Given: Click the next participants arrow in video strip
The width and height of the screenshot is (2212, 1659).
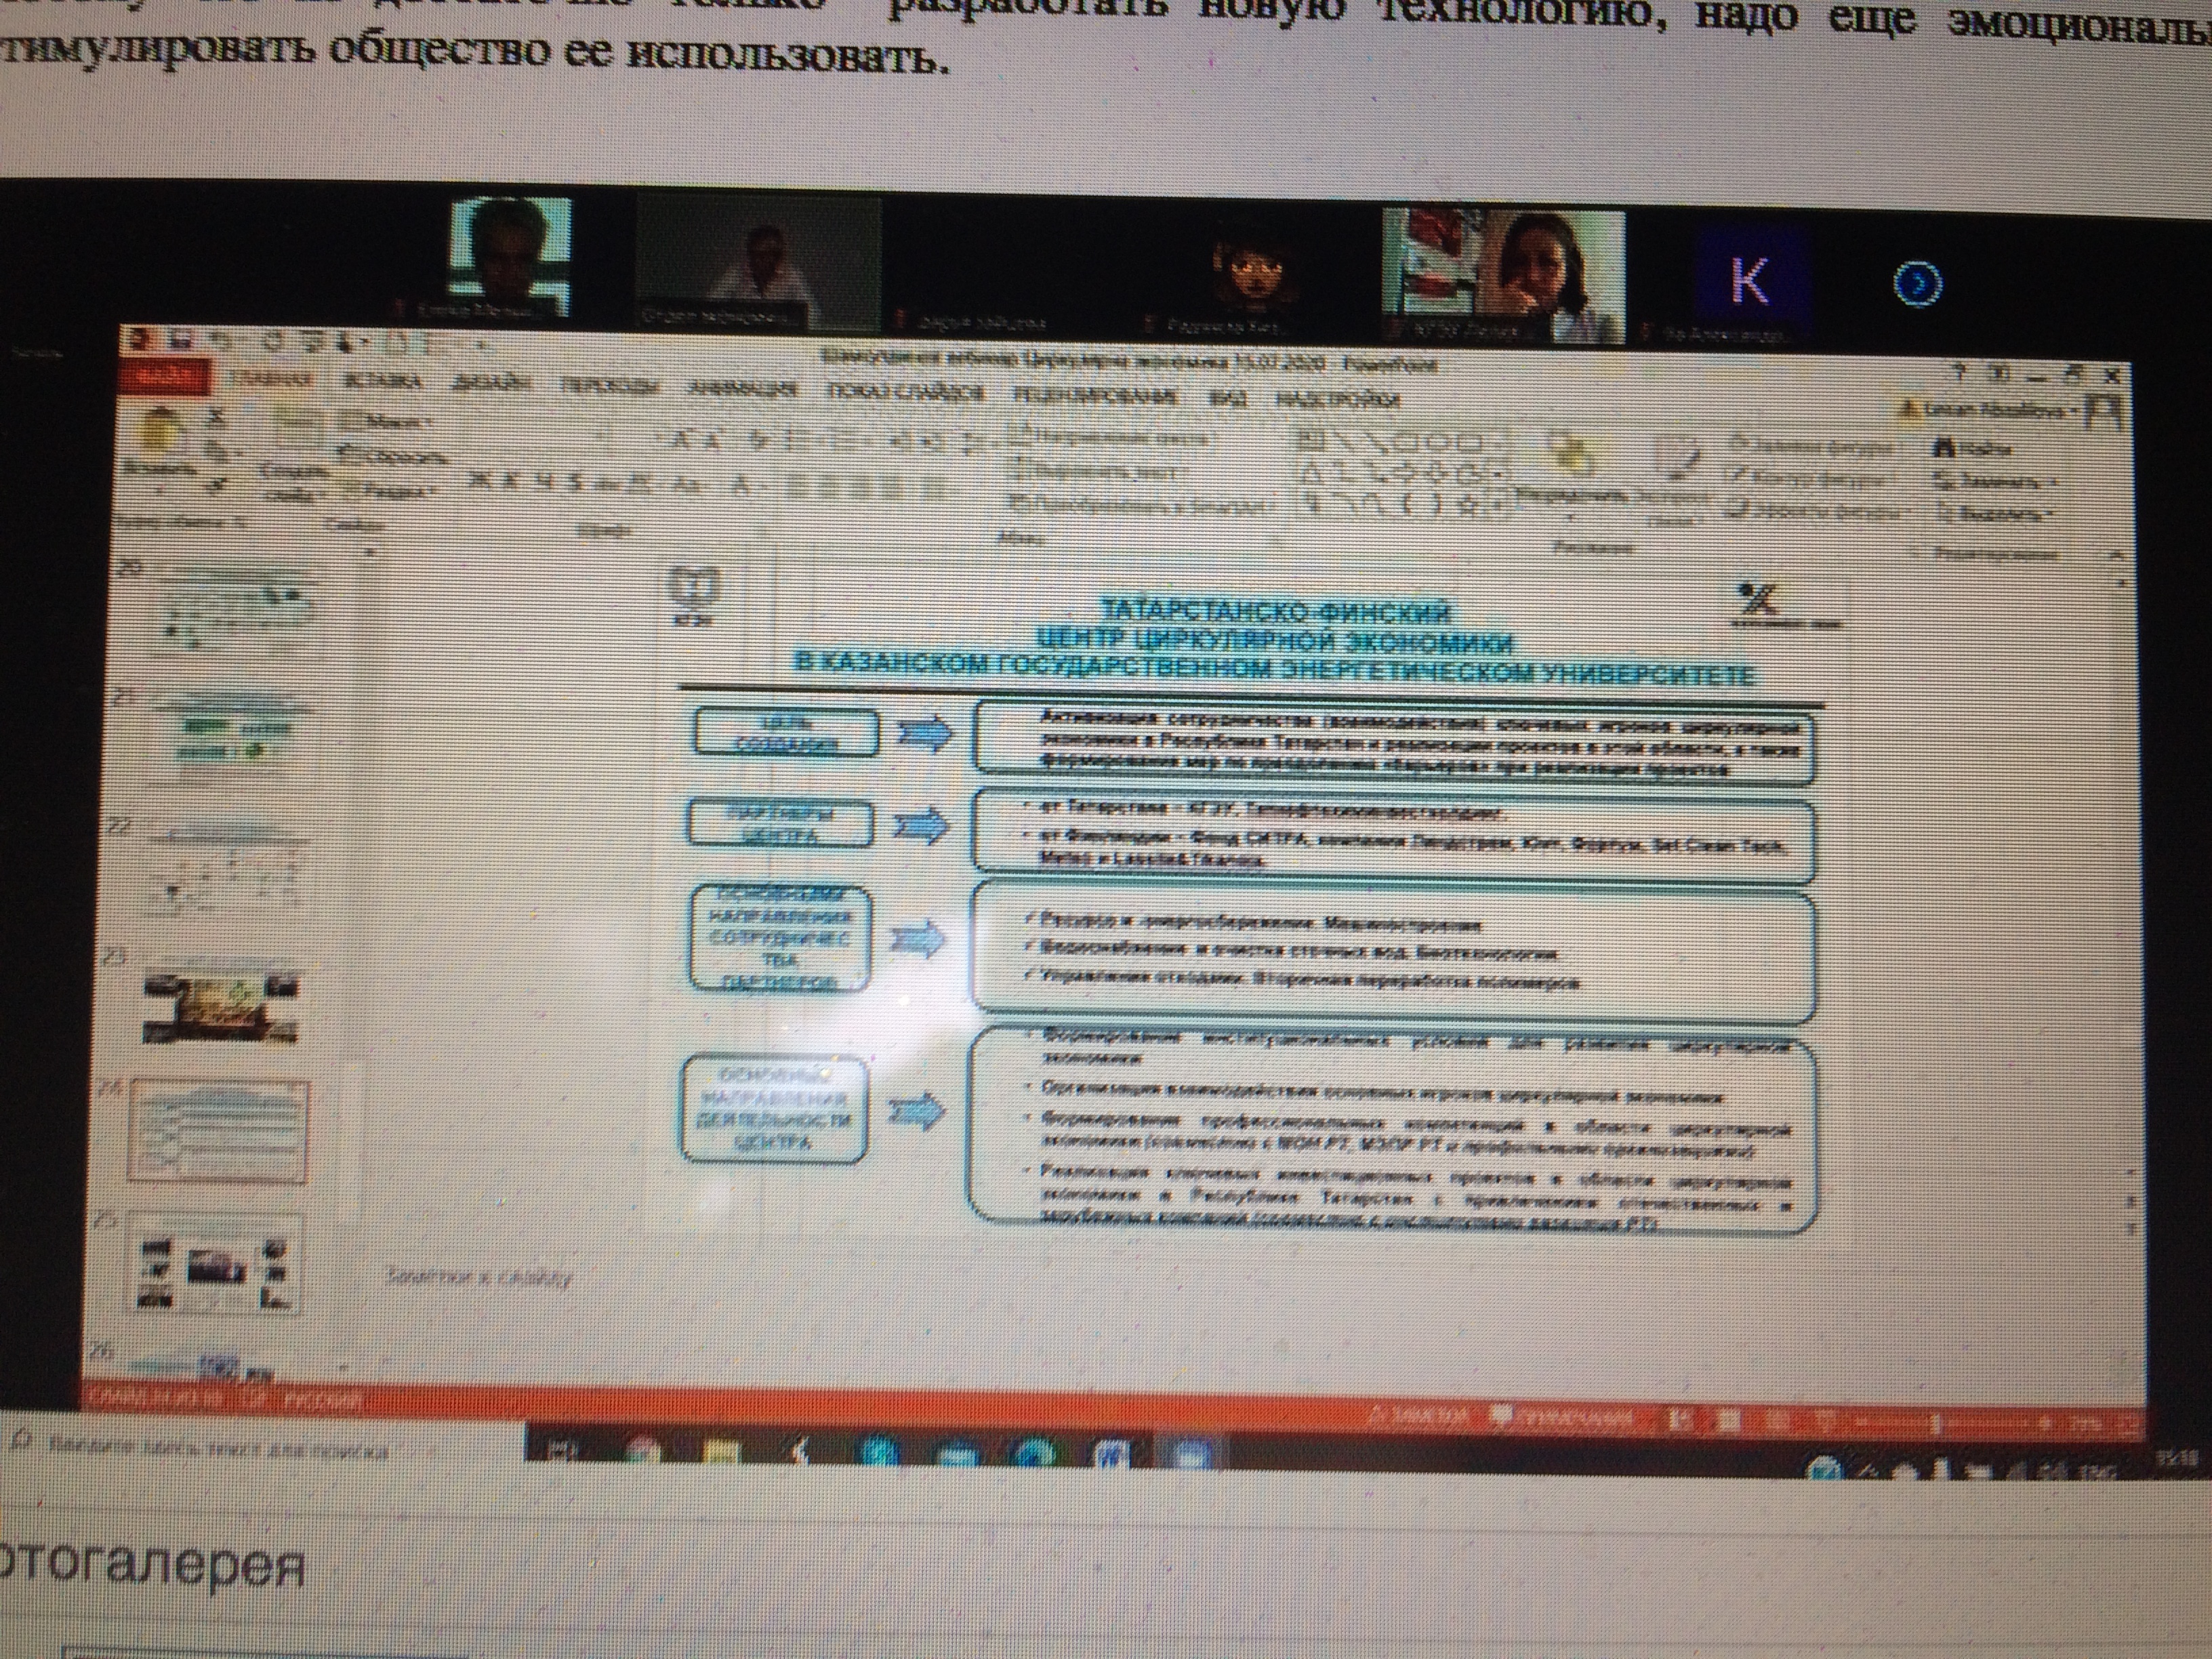Looking at the screenshot, I should coord(1918,284).
